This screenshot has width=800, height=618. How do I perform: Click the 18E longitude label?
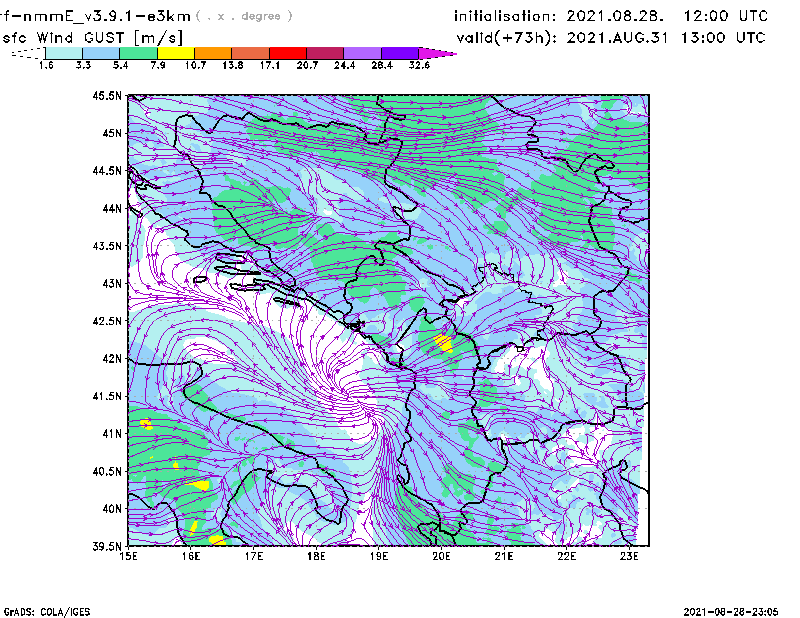coord(316,556)
